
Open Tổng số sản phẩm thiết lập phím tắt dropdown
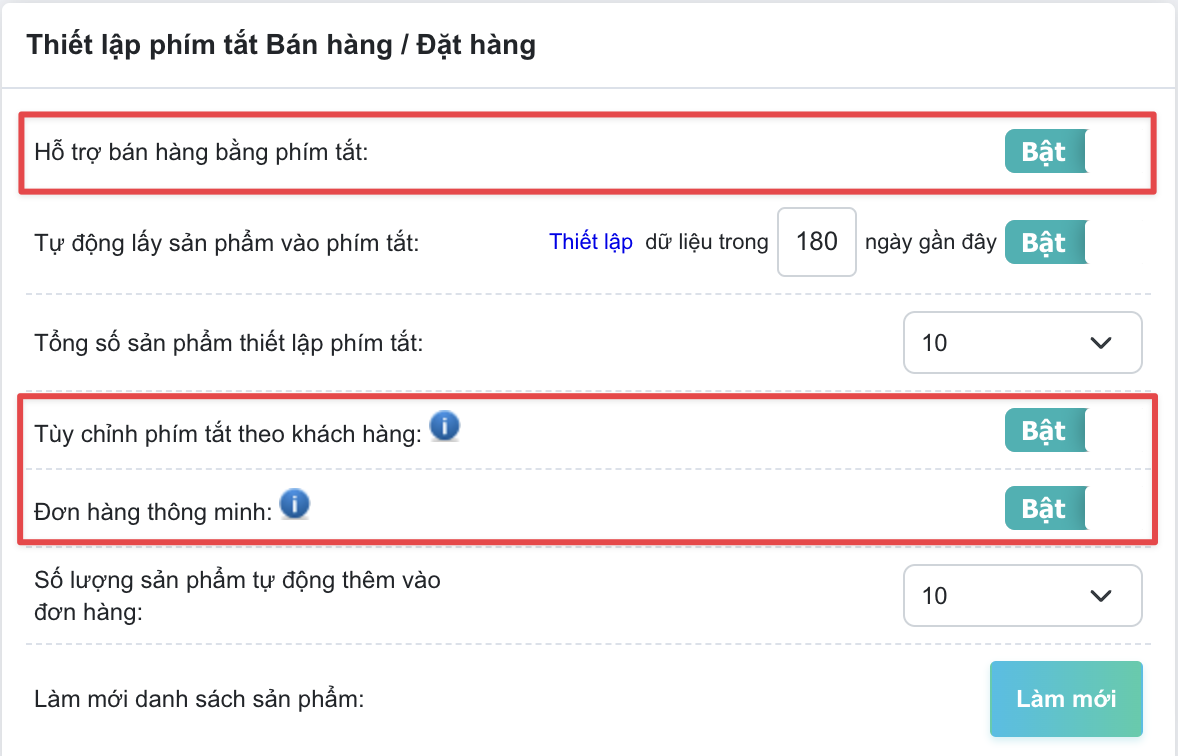click(1022, 343)
